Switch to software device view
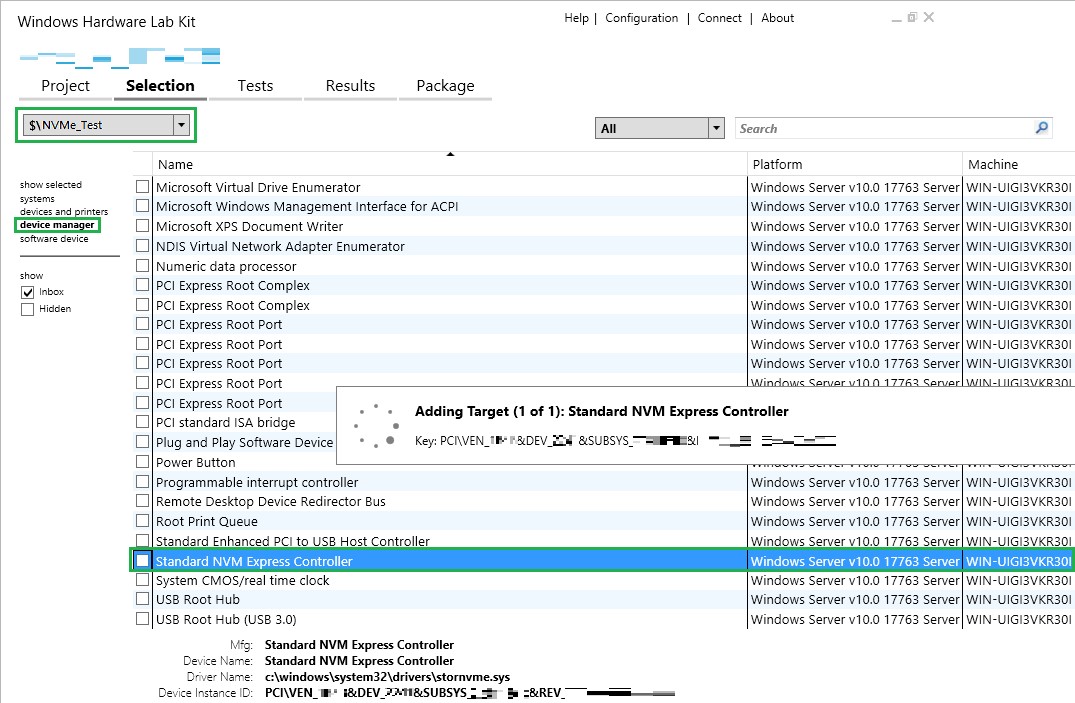The height and width of the screenshot is (703, 1075). [54, 239]
